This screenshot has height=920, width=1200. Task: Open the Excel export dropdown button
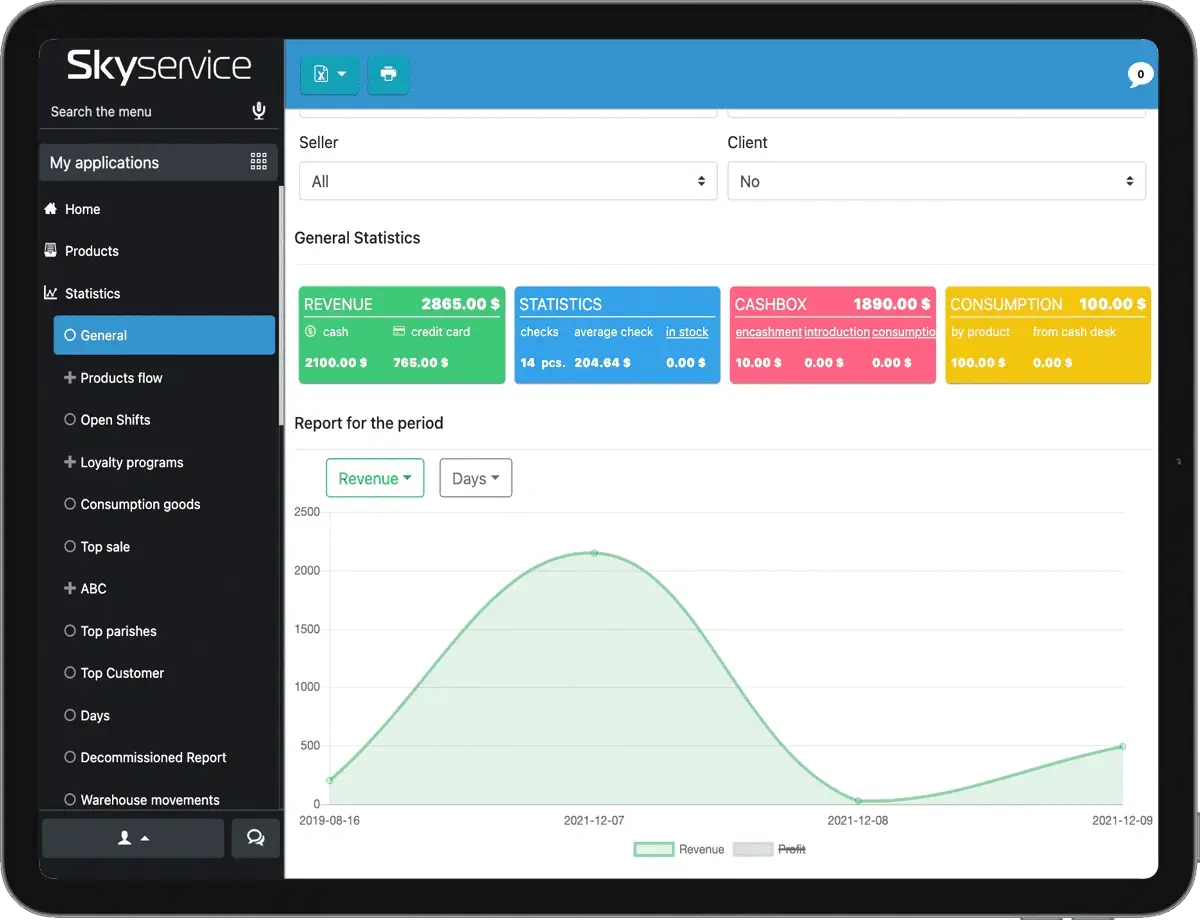[x=329, y=74]
